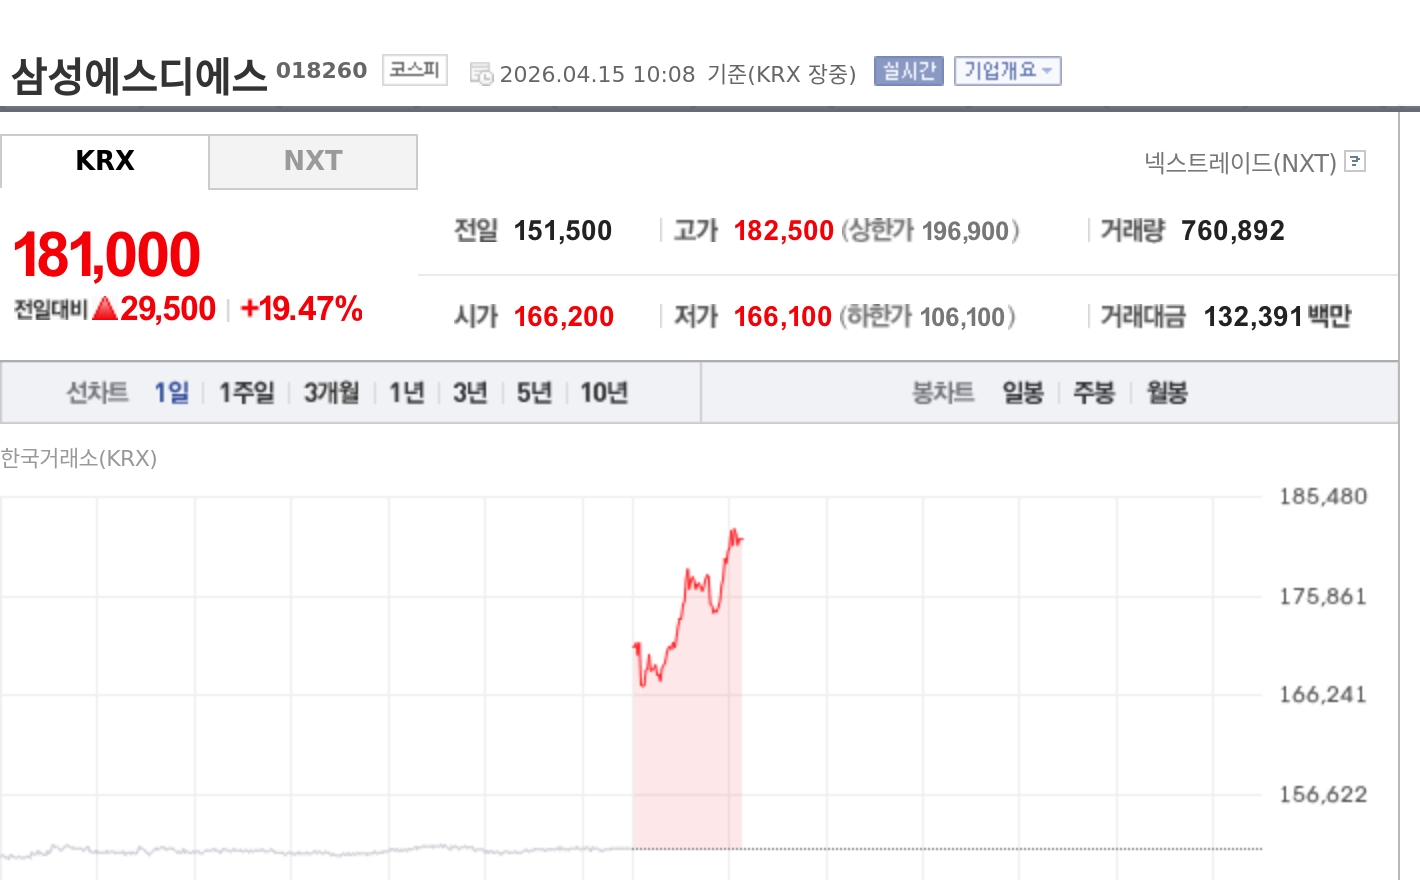
Task: Click the red intraday price line peak
Action: (x=733, y=531)
